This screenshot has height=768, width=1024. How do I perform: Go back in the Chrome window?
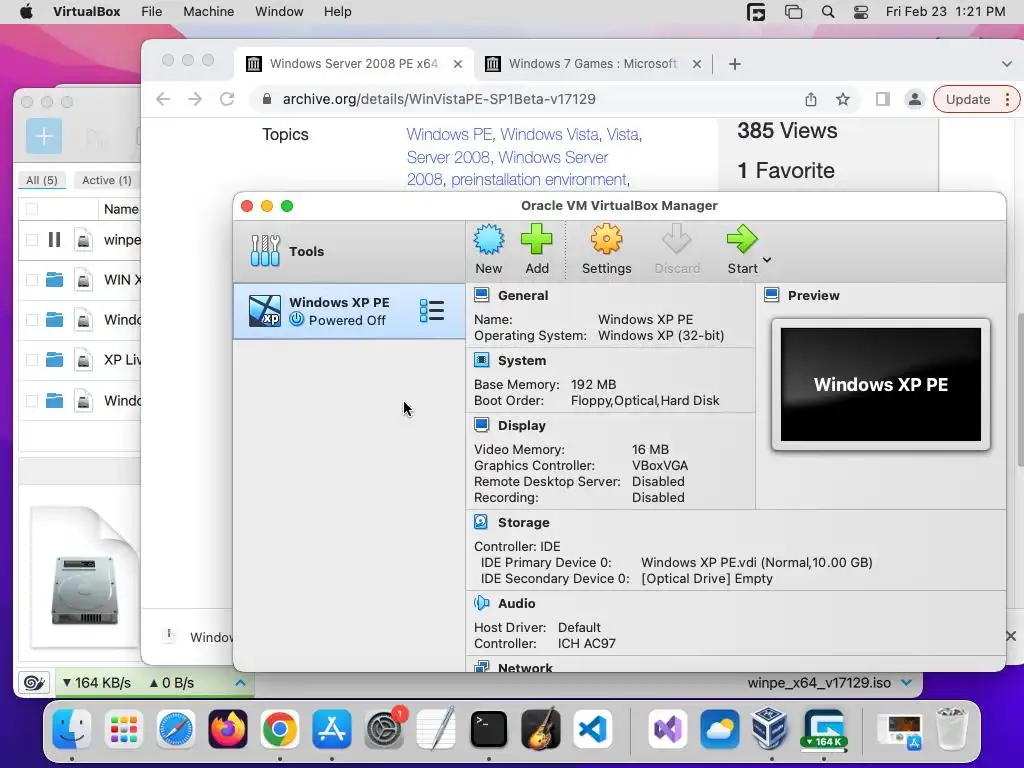click(x=163, y=99)
